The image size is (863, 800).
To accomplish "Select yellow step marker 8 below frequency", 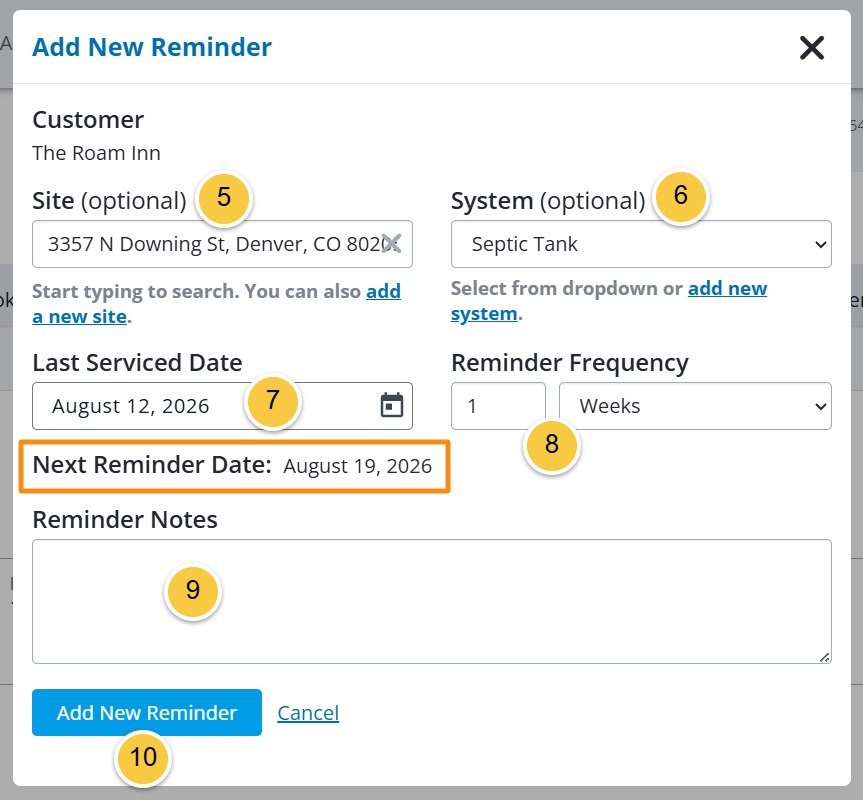I will 551,445.
